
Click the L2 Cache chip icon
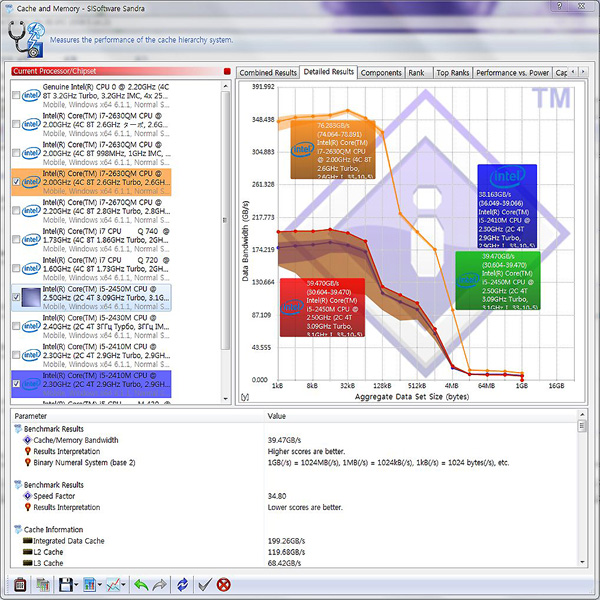(x=27, y=552)
